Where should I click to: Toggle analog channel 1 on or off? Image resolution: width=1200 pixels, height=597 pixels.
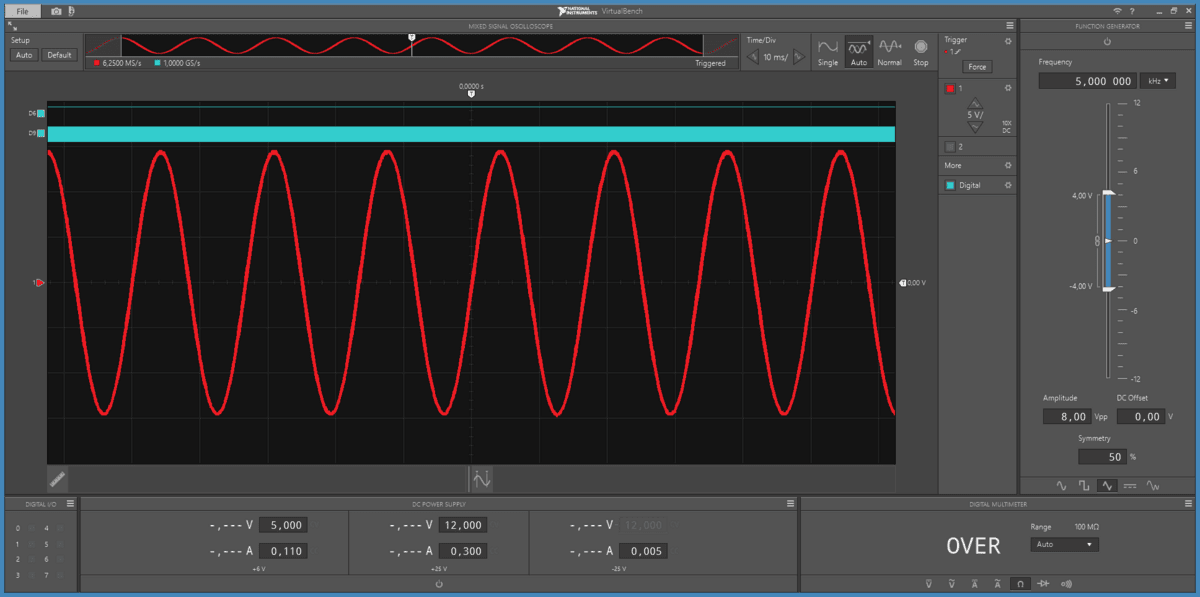[x=951, y=89]
